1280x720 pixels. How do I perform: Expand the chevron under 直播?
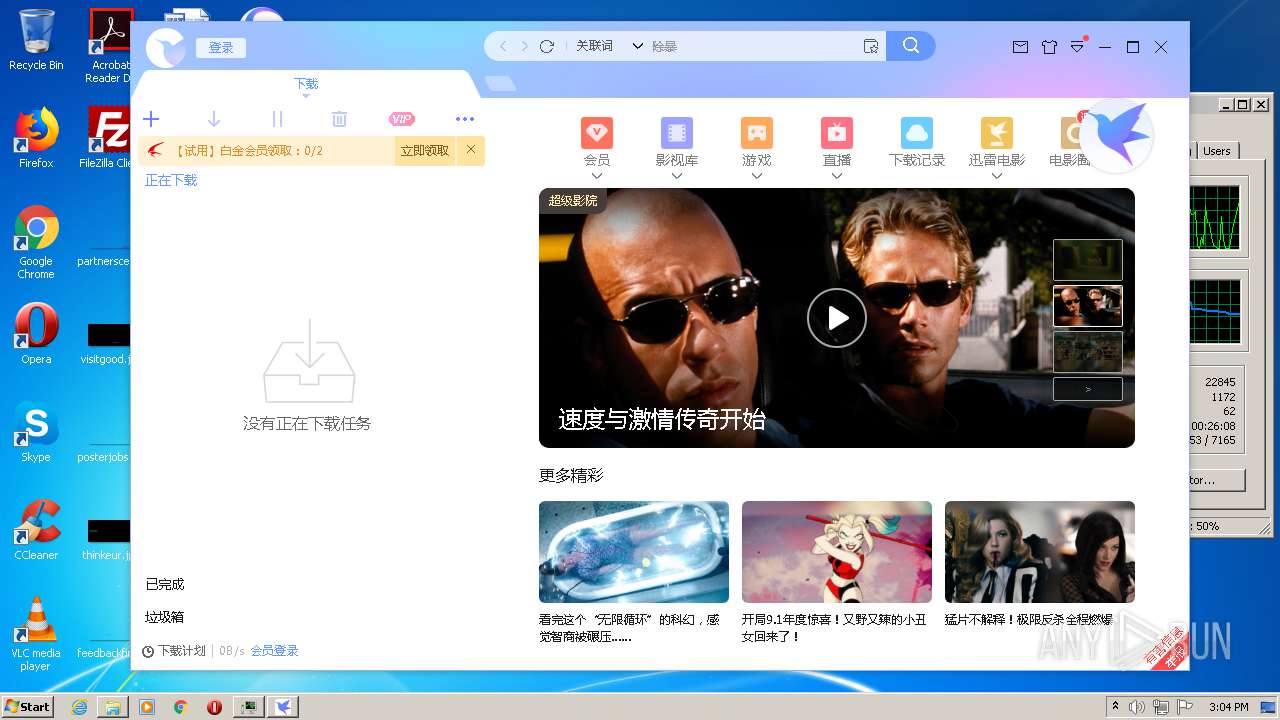pos(837,176)
